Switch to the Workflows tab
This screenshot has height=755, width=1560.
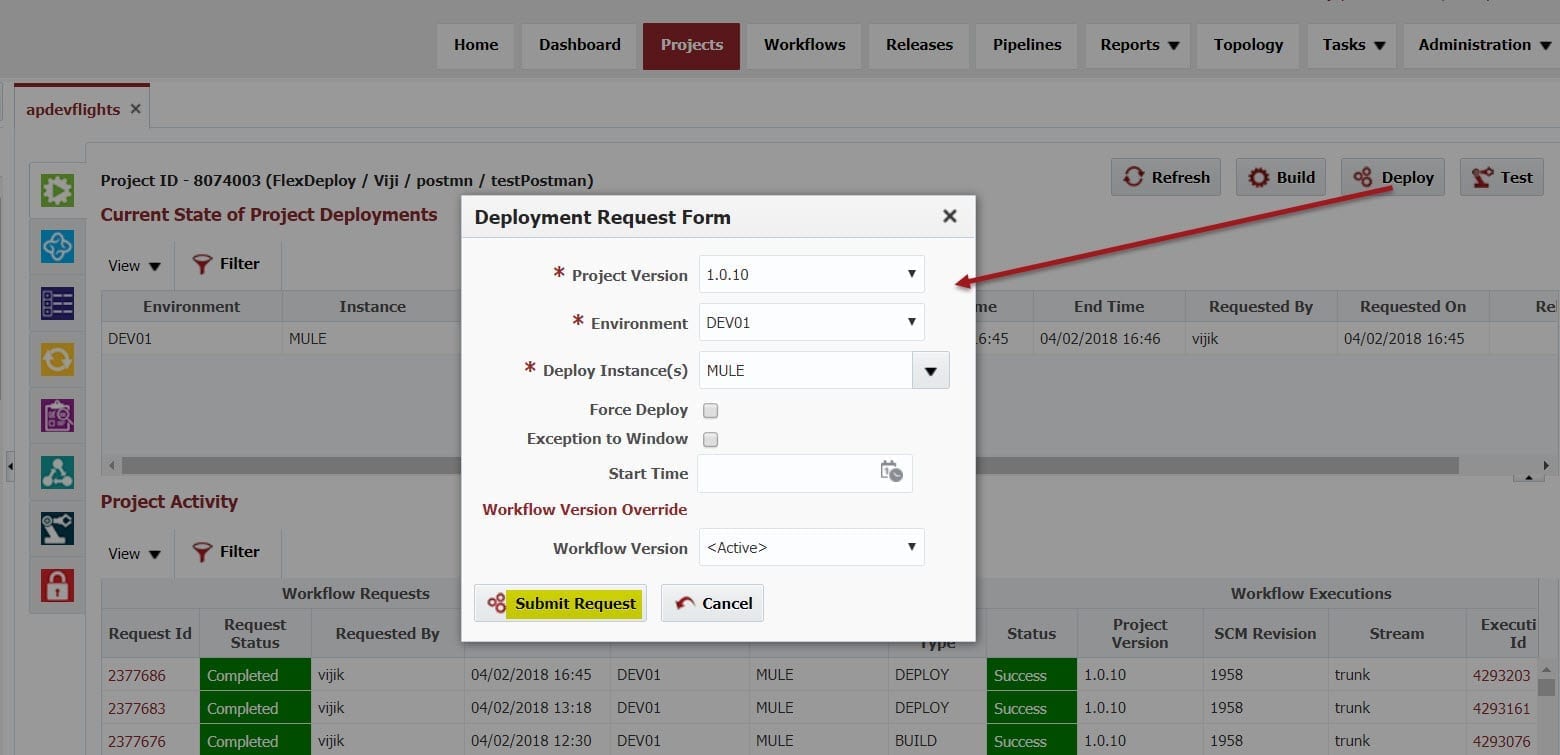[805, 45]
